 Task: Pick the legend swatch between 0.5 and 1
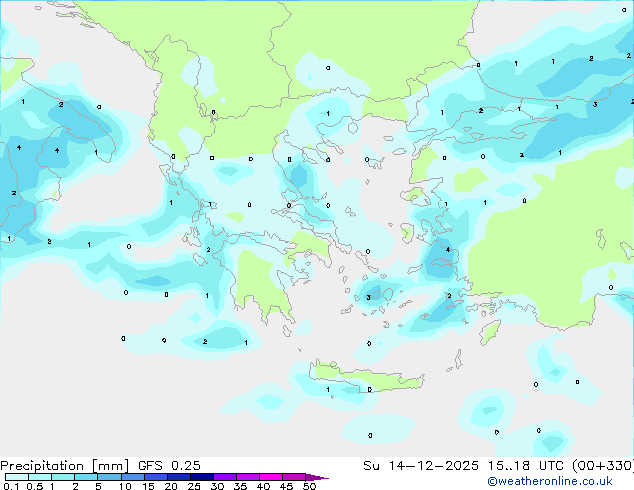[x=40, y=477]
